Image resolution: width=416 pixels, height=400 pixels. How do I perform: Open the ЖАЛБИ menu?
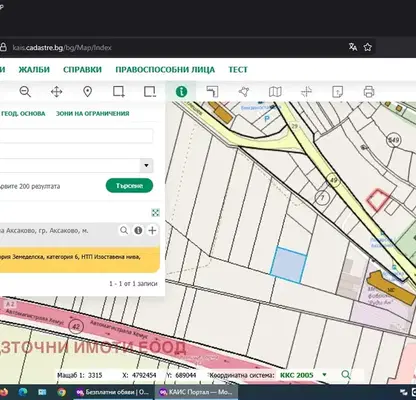tap(34, 70)
